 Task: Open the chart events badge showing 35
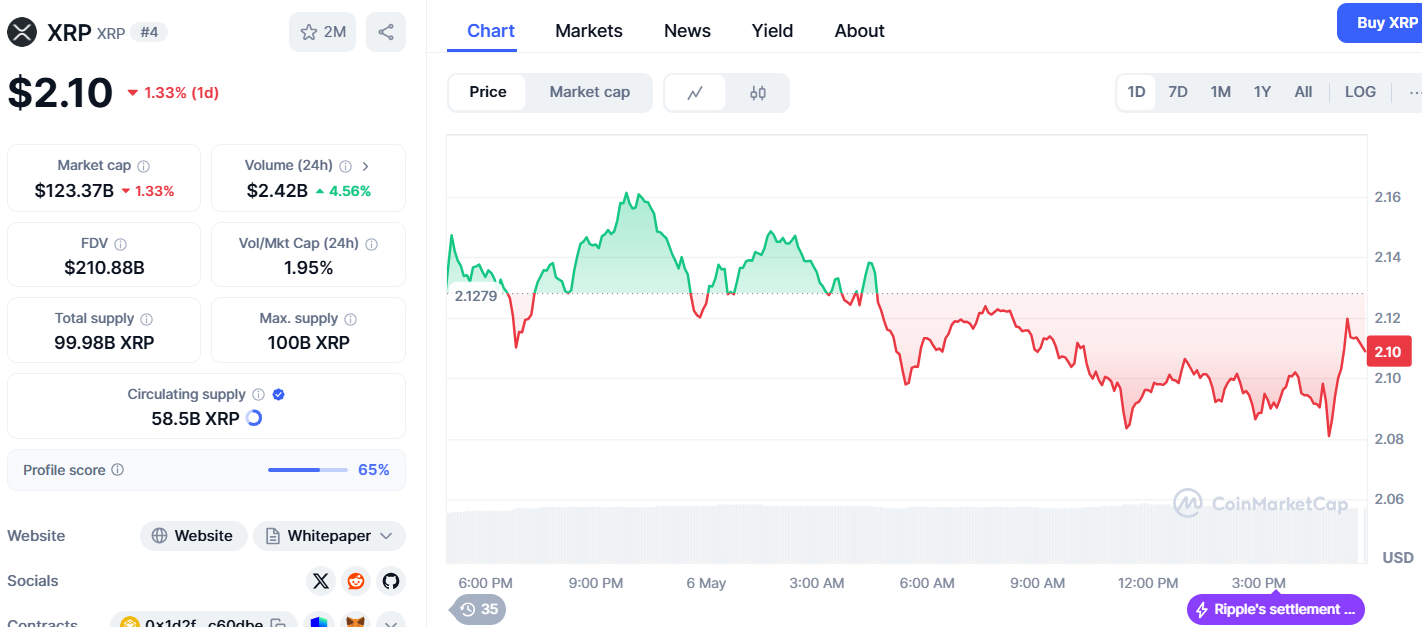pyautogui.click(x=479, y=609)
